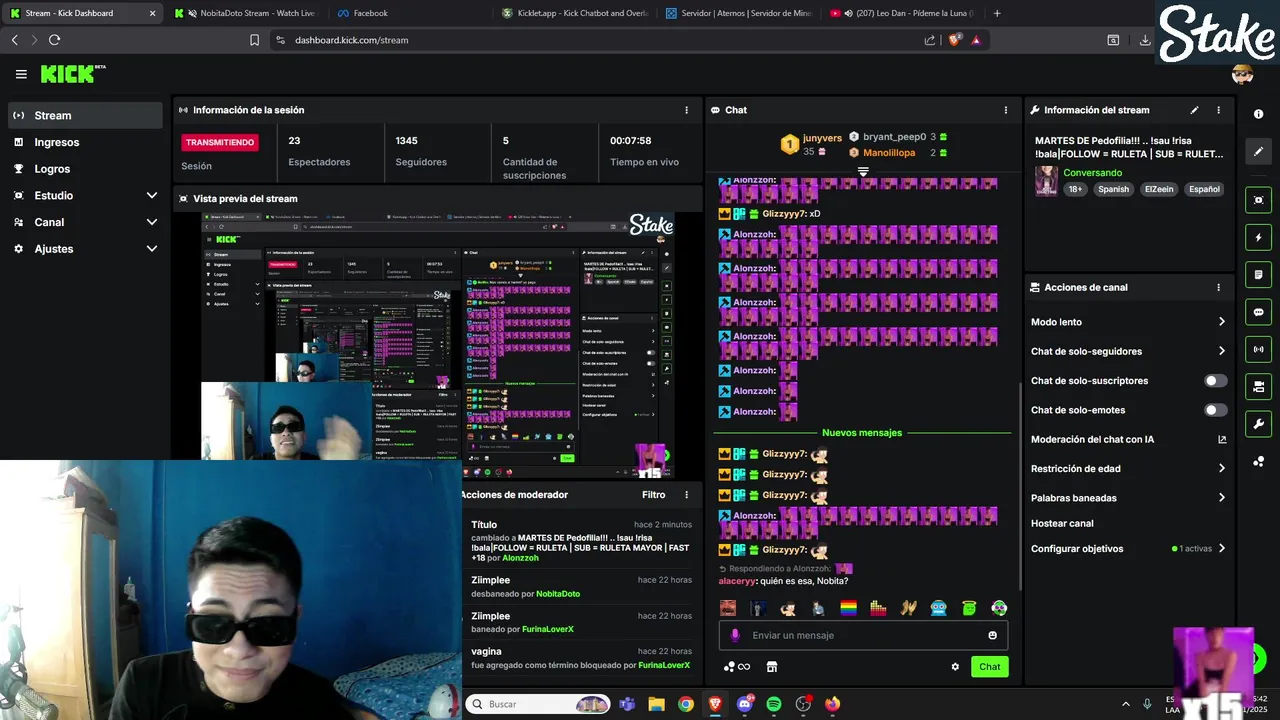
Task: Open Palabras baneadas options chevron
Action: pyautogui.click(x=1221, y=497)
